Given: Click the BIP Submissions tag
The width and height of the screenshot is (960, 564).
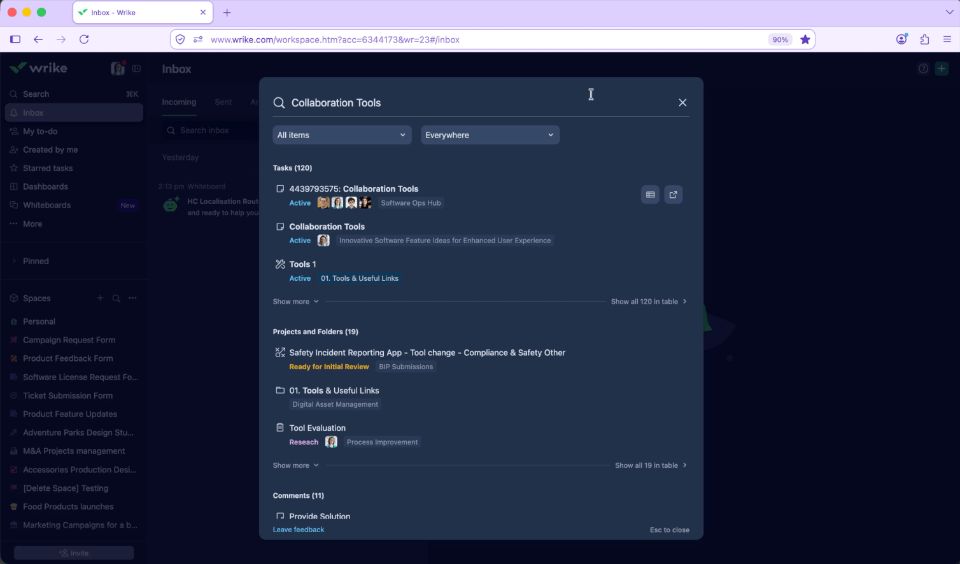Looking at the screenshot, I should coord(406,367).
